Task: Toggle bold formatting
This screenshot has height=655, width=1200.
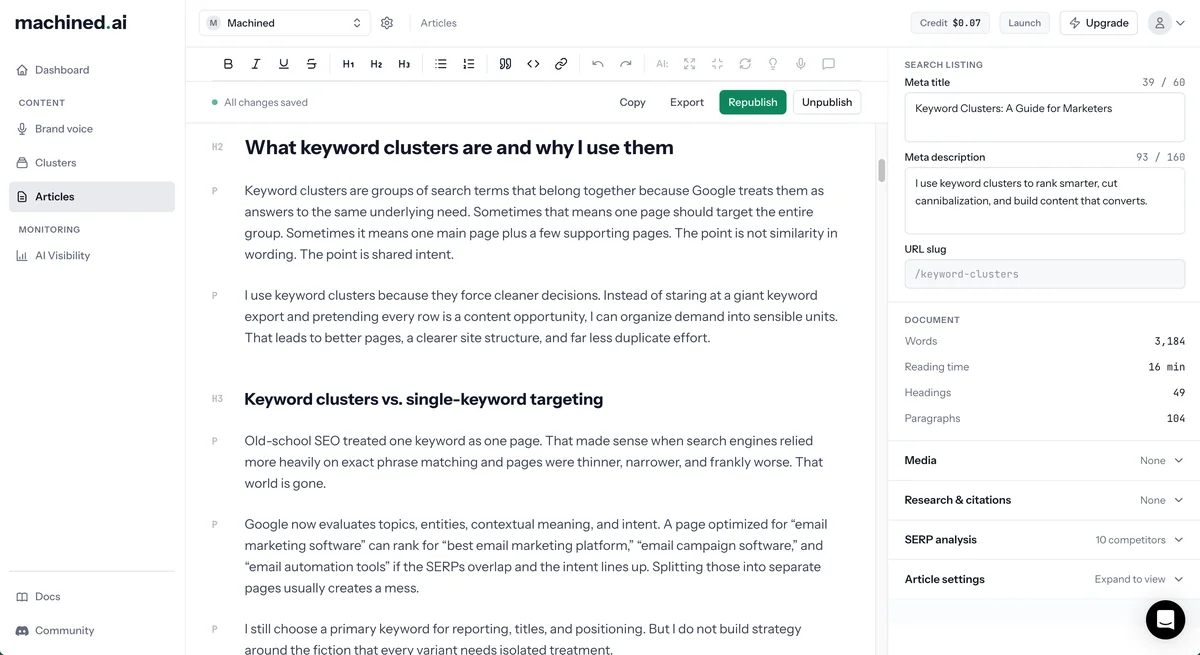Action: coord(228,64)
